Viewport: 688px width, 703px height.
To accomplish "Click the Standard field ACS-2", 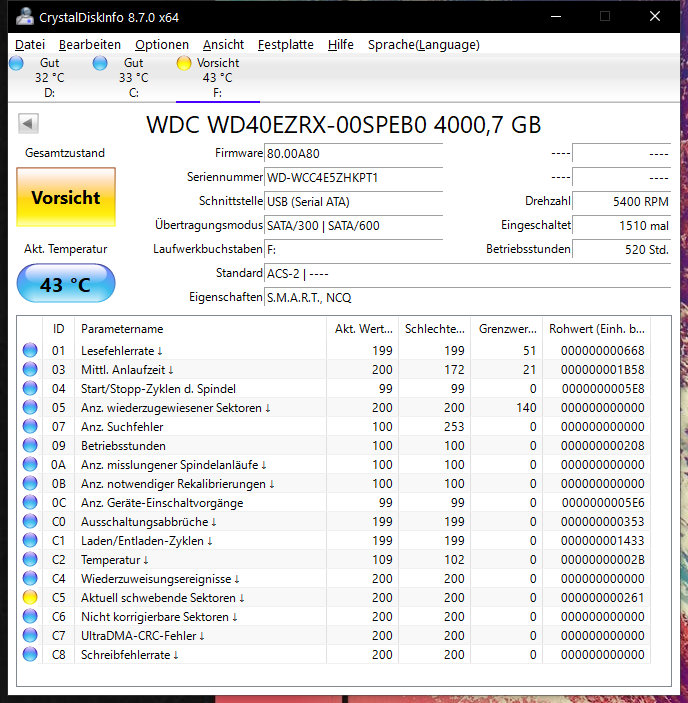I will click(x=467, y=273).
